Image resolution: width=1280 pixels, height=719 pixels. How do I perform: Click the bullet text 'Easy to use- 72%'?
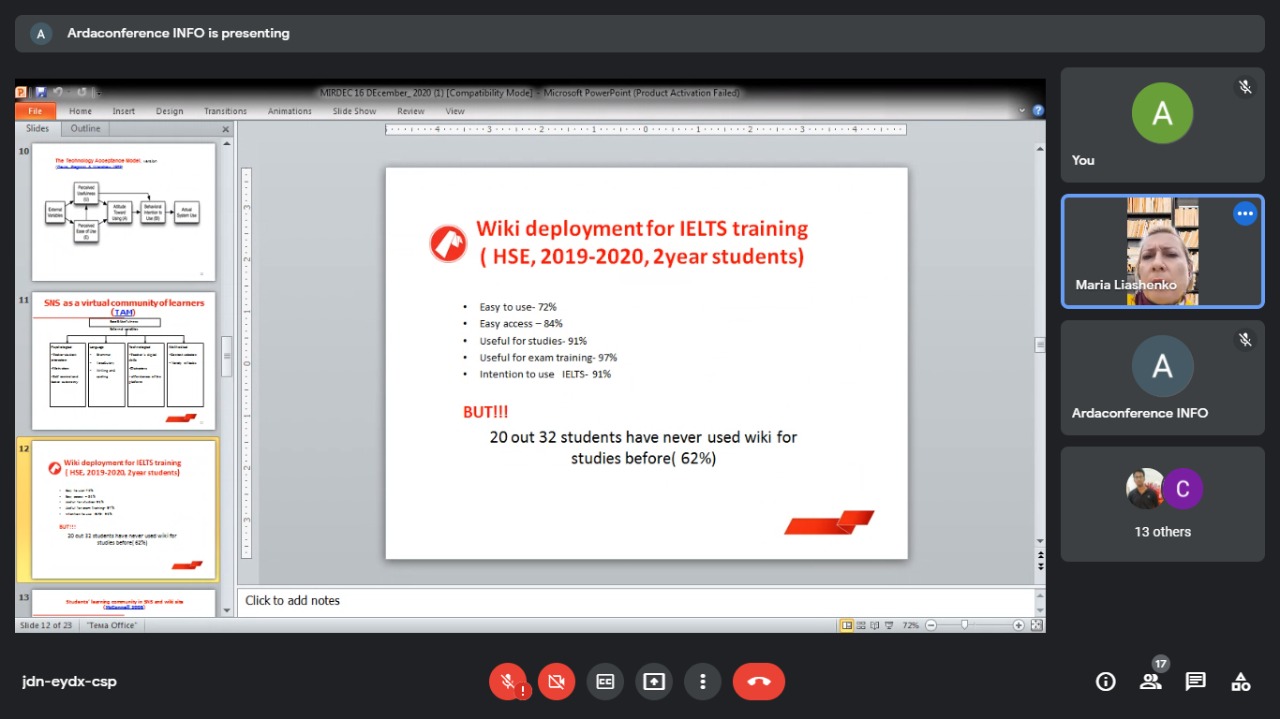click(518, 307)
